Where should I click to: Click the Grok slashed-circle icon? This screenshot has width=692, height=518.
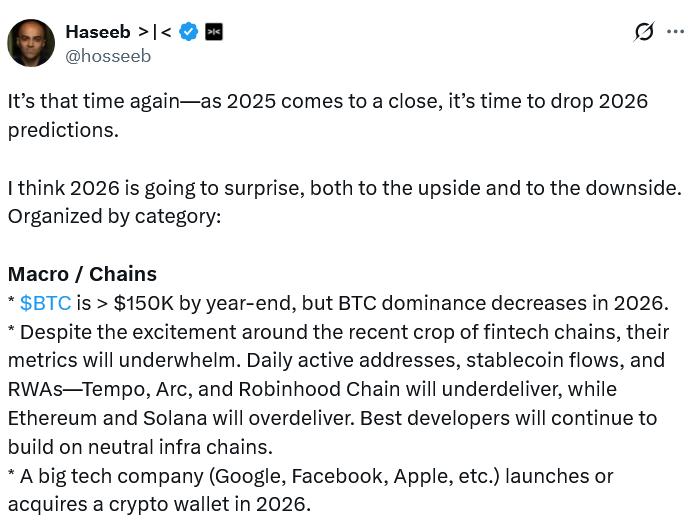644,32
